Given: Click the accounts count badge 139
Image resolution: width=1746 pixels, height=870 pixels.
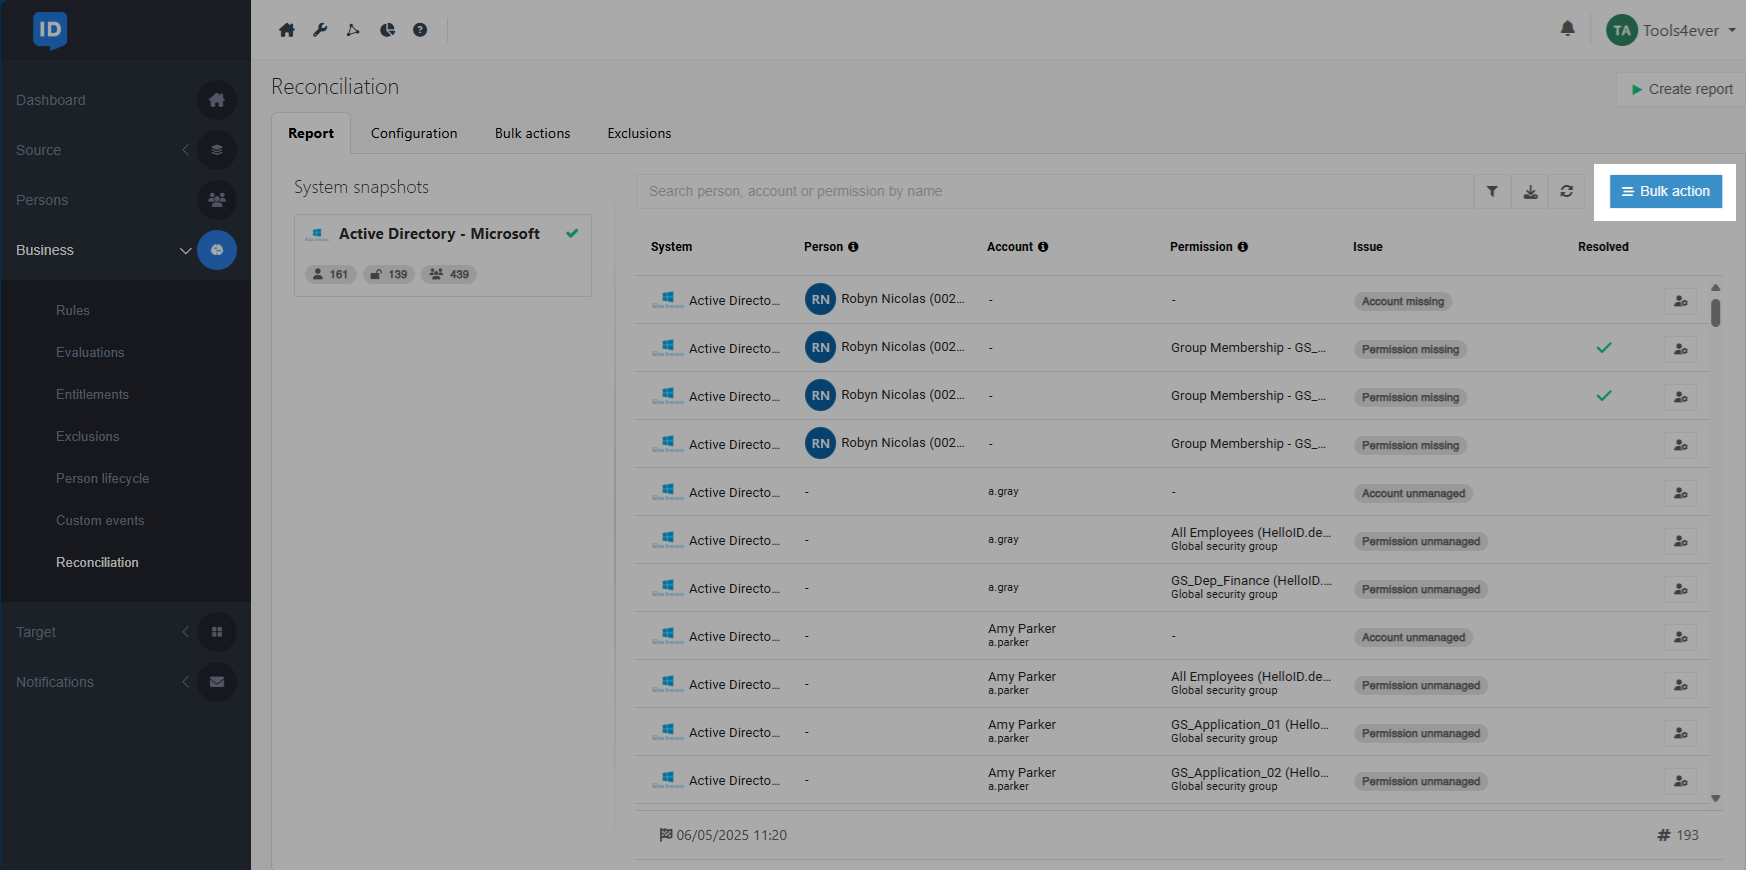Looking at the screenshot, I should coord(389,274).
